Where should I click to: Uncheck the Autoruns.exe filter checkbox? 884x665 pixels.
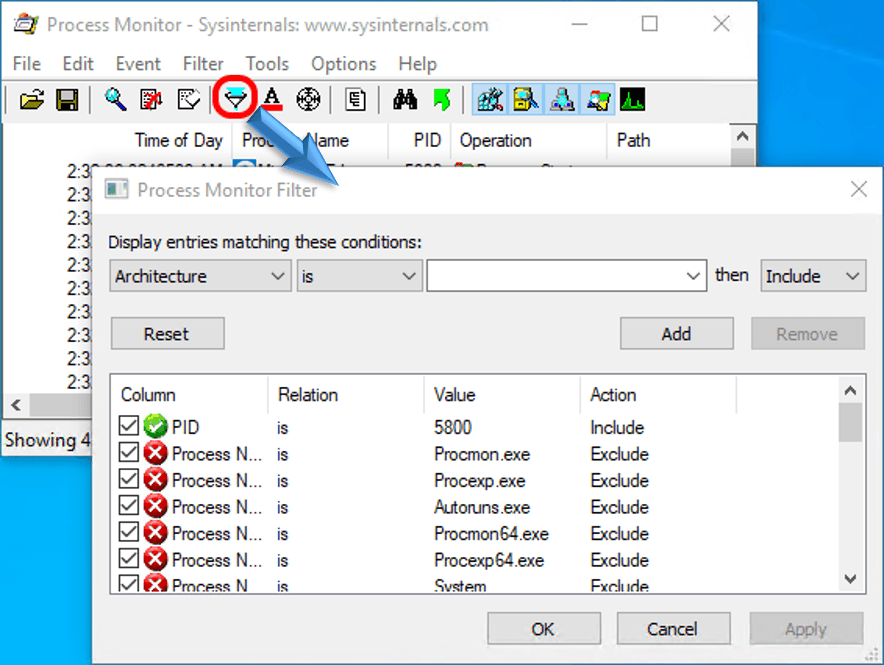coord(129,505)
